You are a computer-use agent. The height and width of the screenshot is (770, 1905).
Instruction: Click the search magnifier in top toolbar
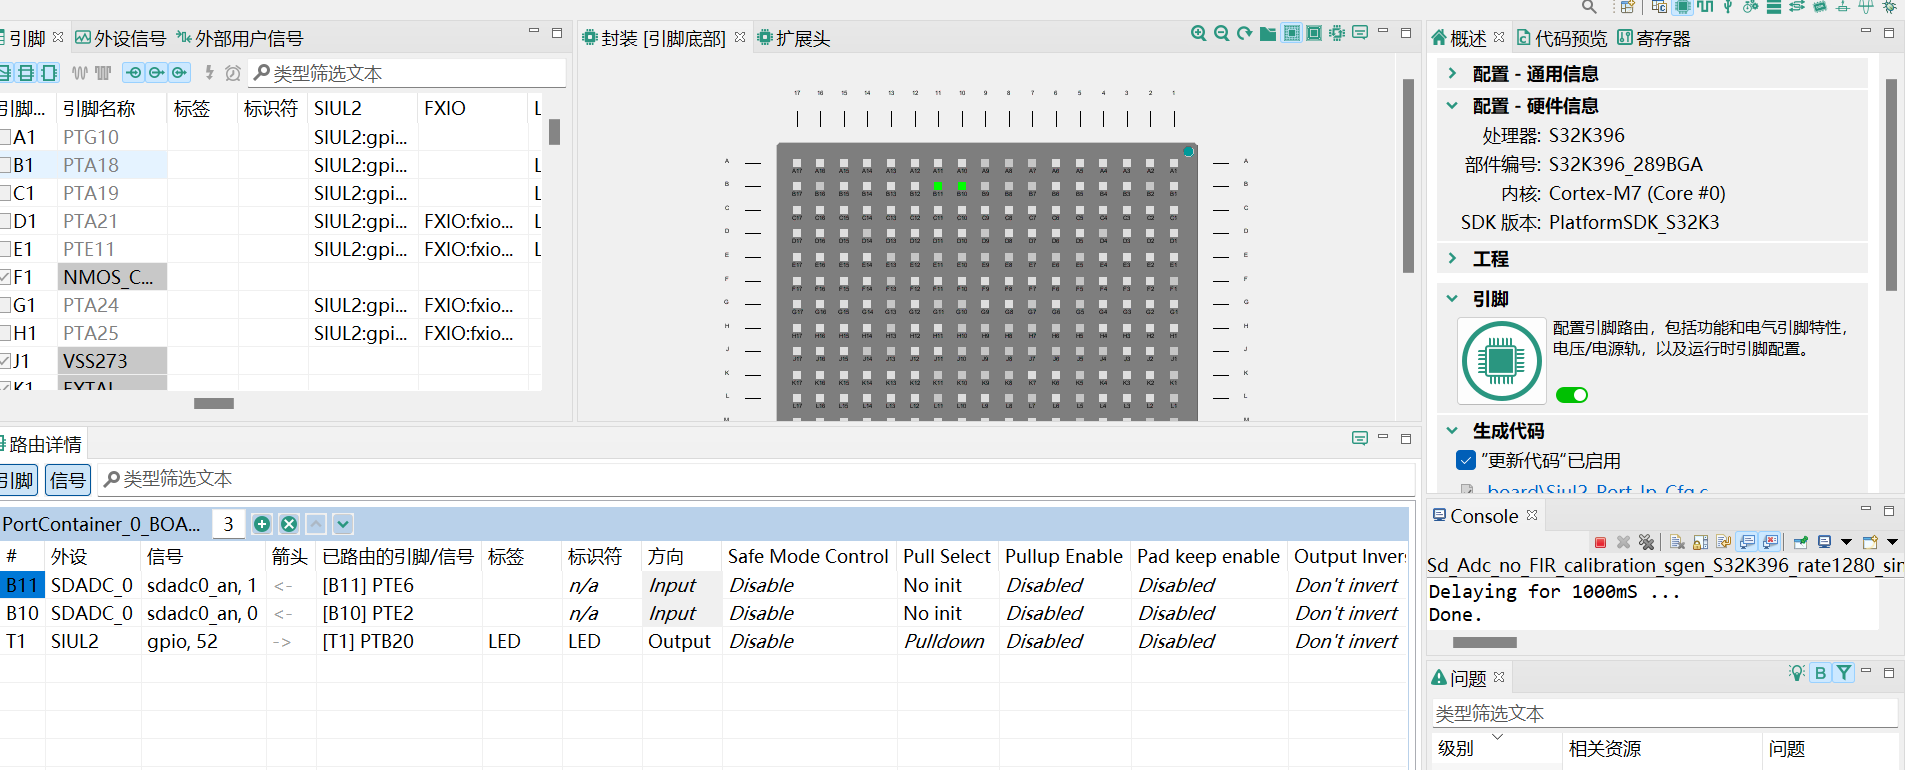click(1589, 6)
